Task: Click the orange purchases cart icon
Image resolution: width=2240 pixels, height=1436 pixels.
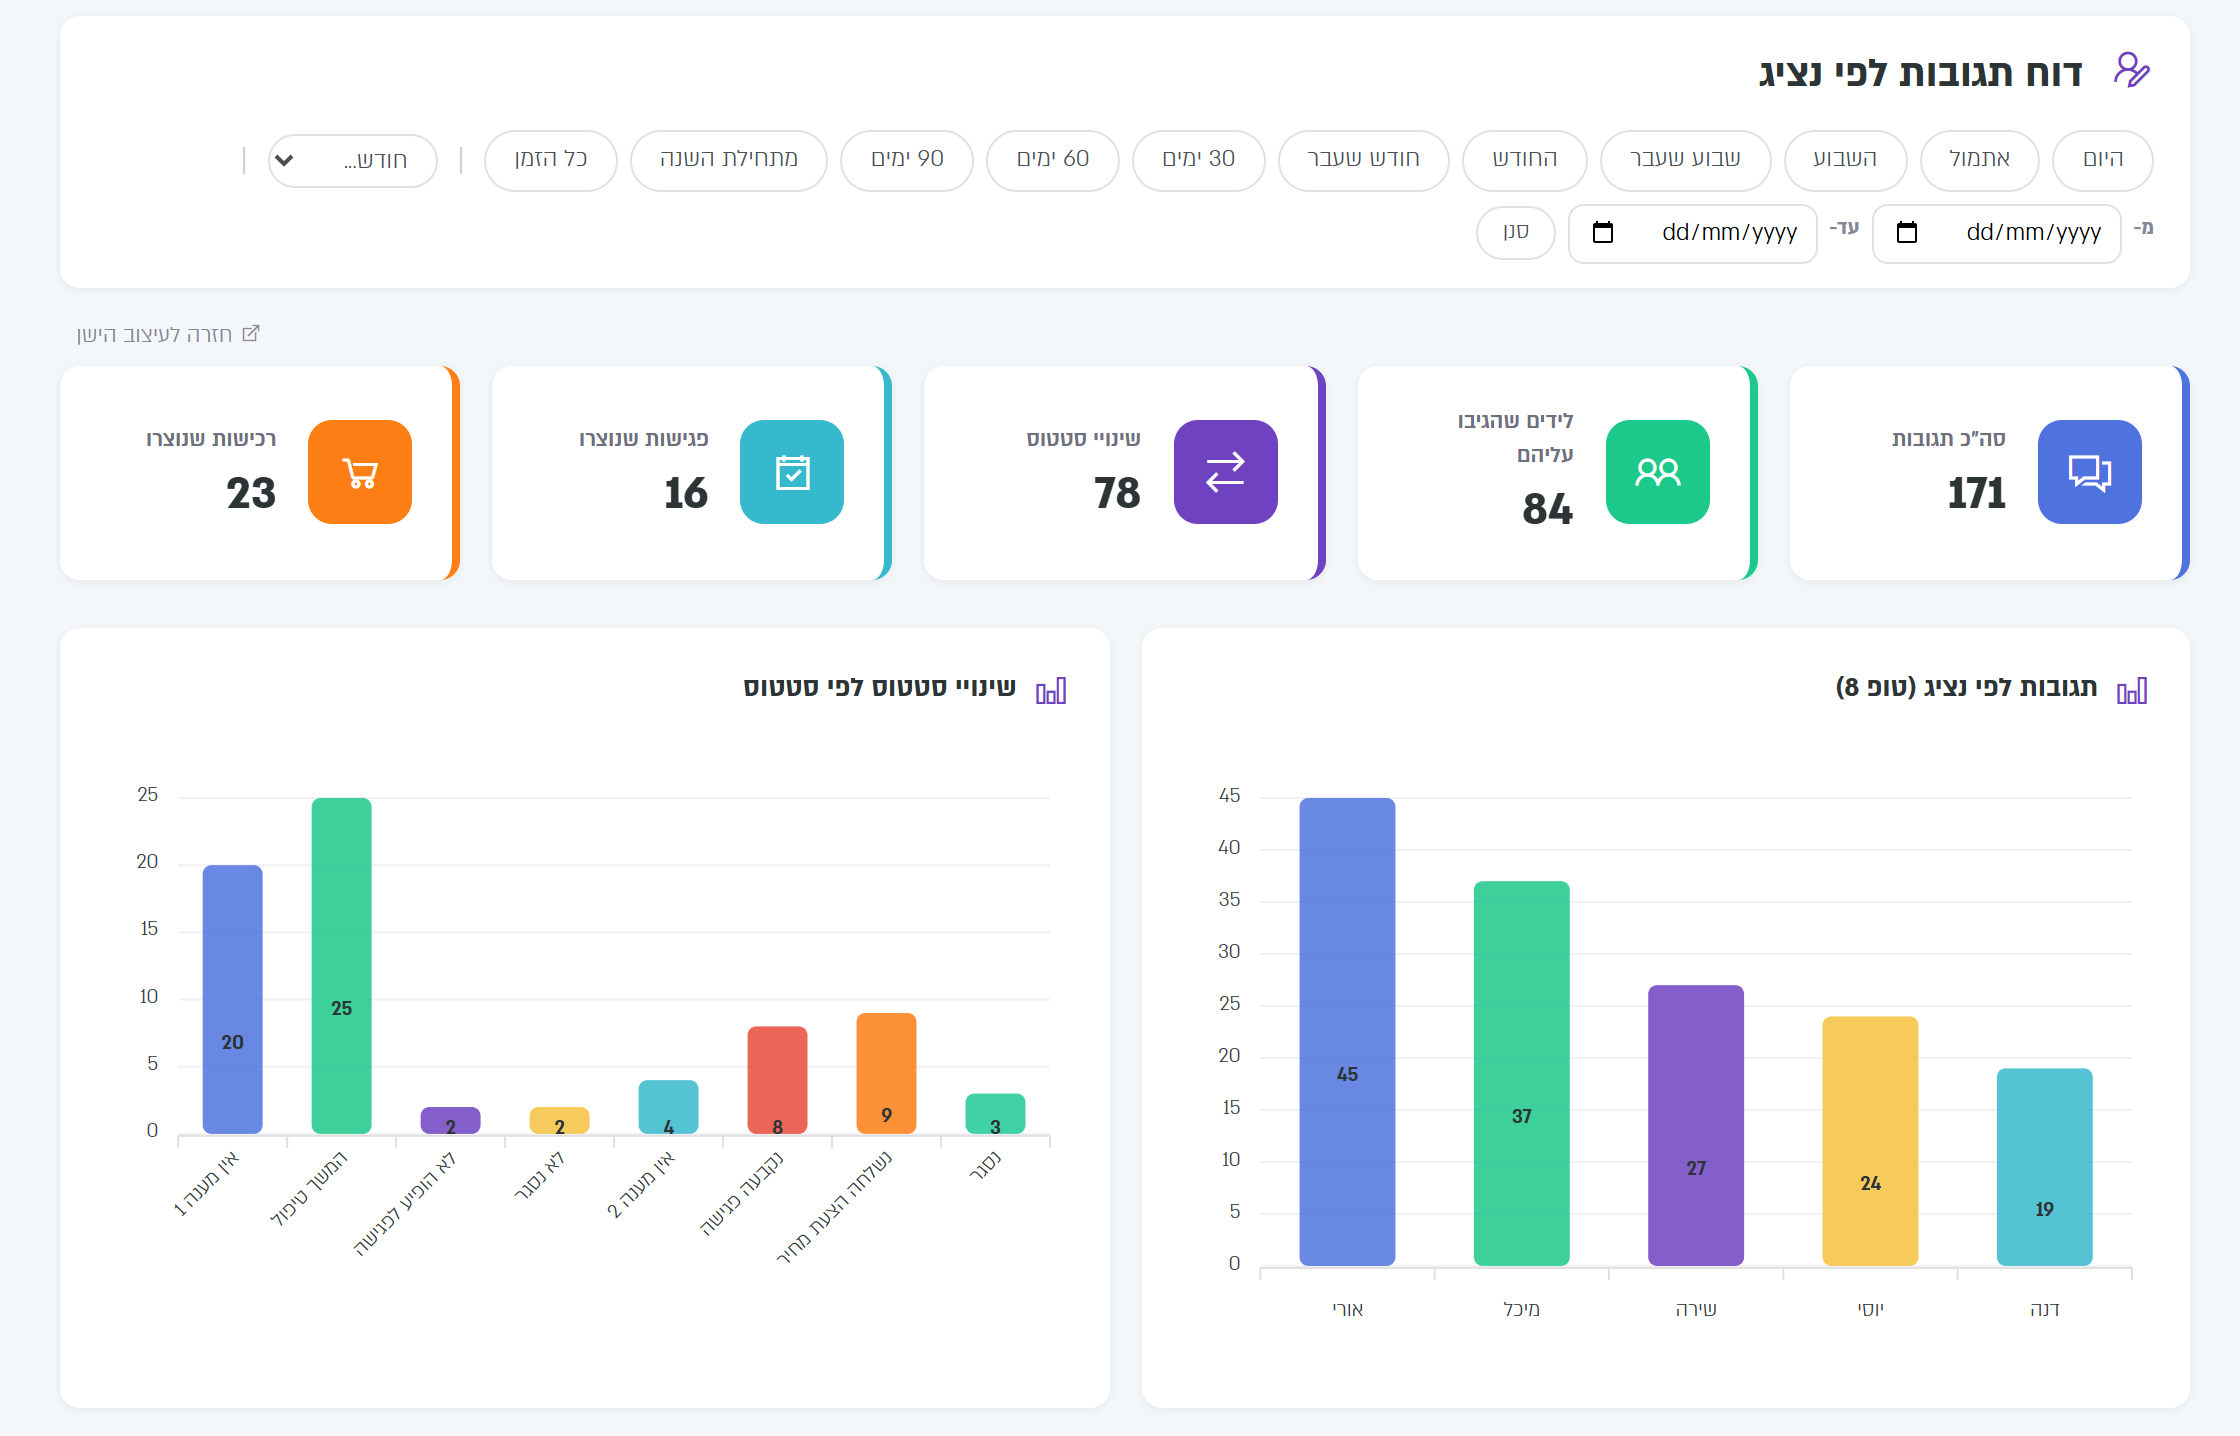Action: (x=360, y=472)
